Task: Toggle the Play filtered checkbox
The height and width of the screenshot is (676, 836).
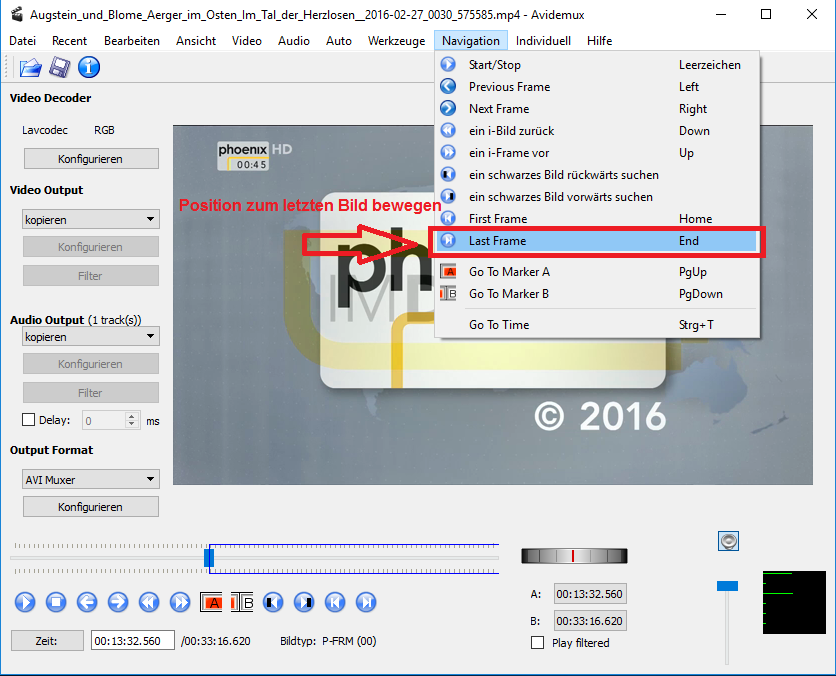Action: click(538, 643)
